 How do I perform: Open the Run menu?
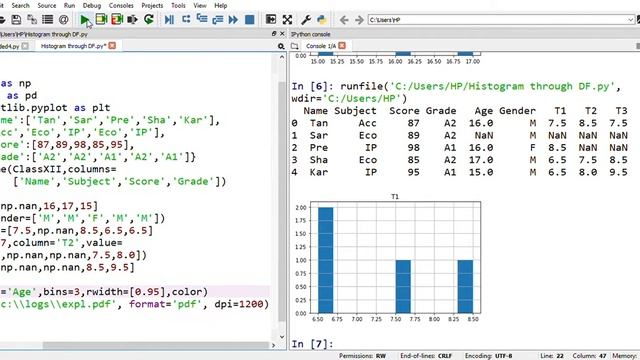69,6
